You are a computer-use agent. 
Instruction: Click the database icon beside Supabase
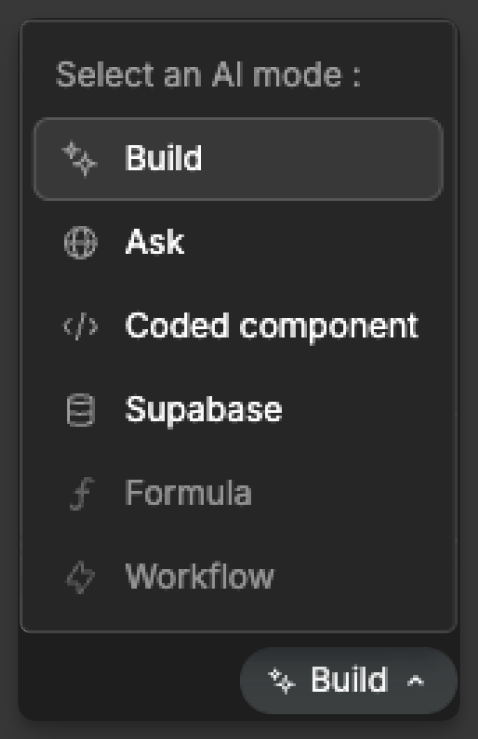[81, 410]
